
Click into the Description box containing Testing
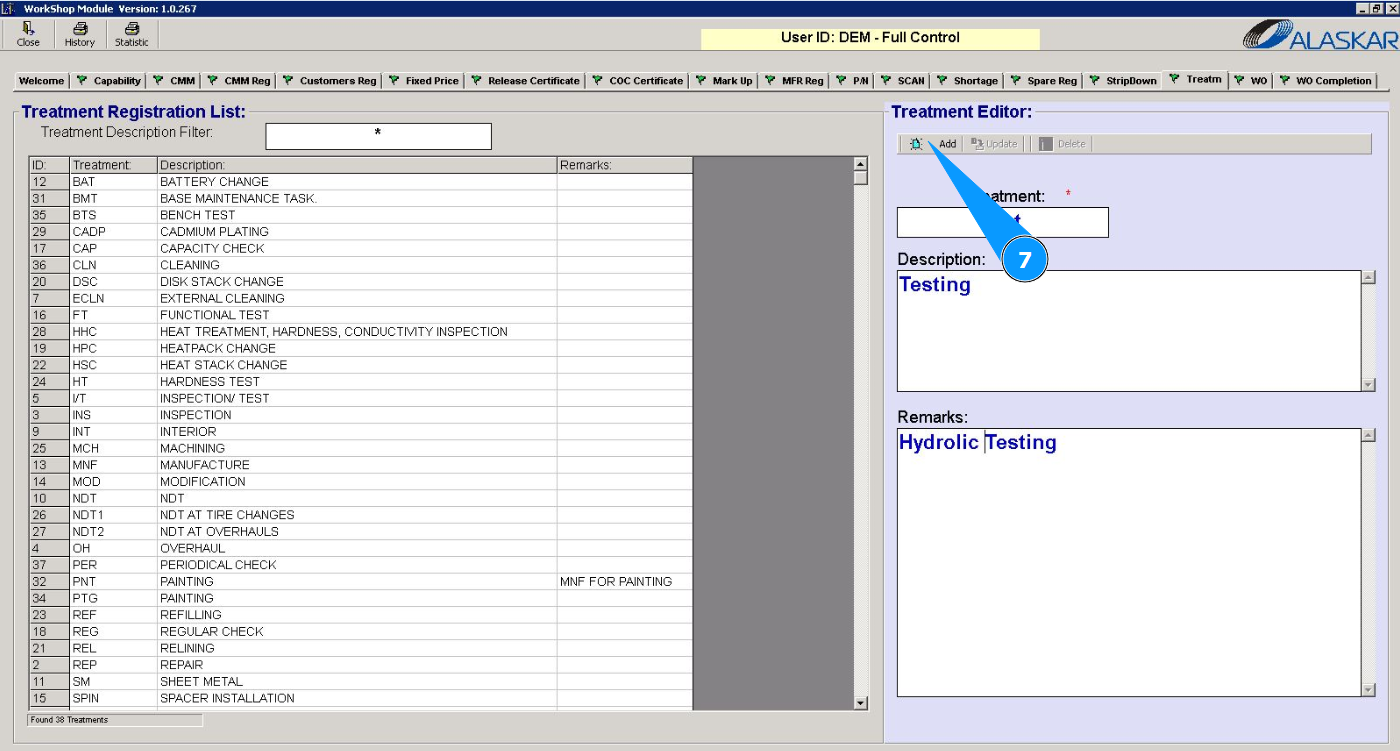[x=1130, y=331]
